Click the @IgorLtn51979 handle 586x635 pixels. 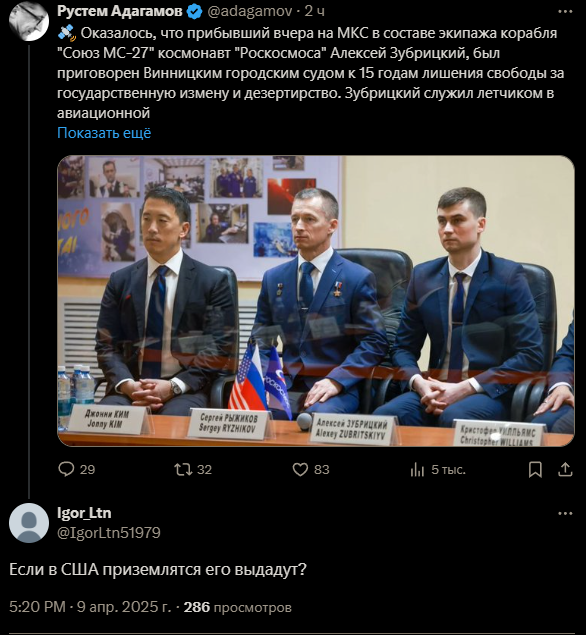click(x=109, y=533)
